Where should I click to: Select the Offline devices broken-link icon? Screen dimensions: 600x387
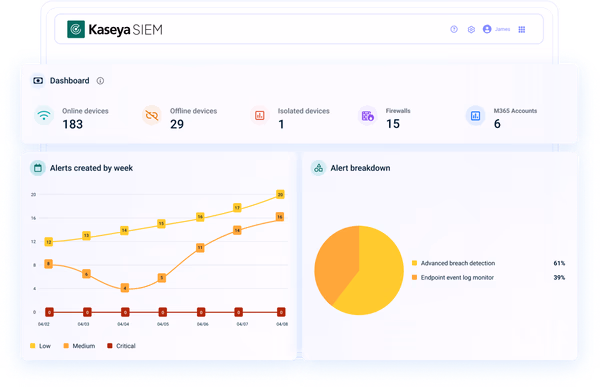point(152,115)
